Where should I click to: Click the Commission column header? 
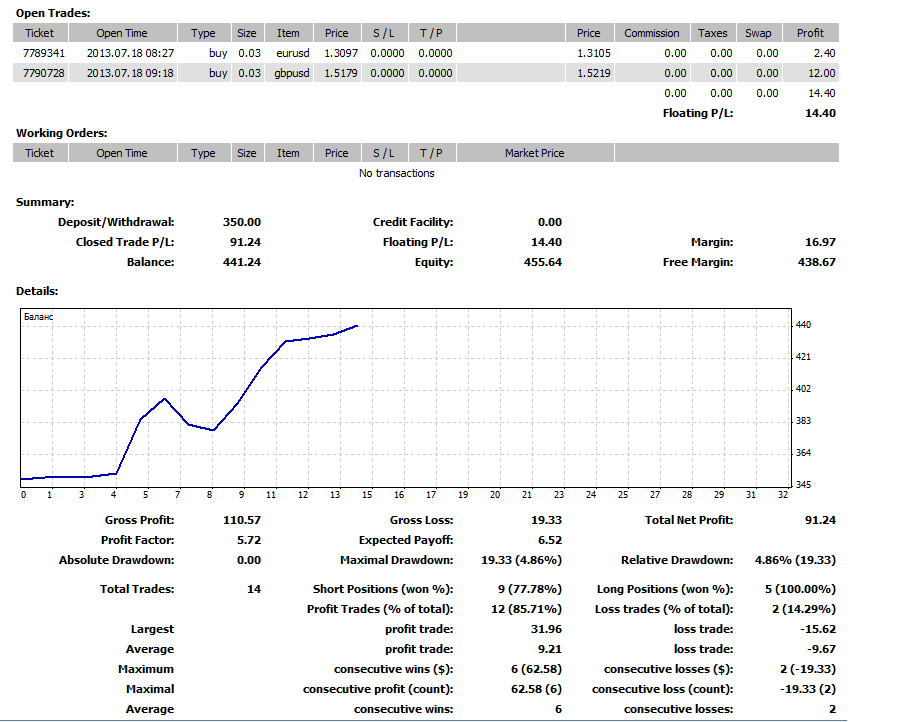click(652, 33)
